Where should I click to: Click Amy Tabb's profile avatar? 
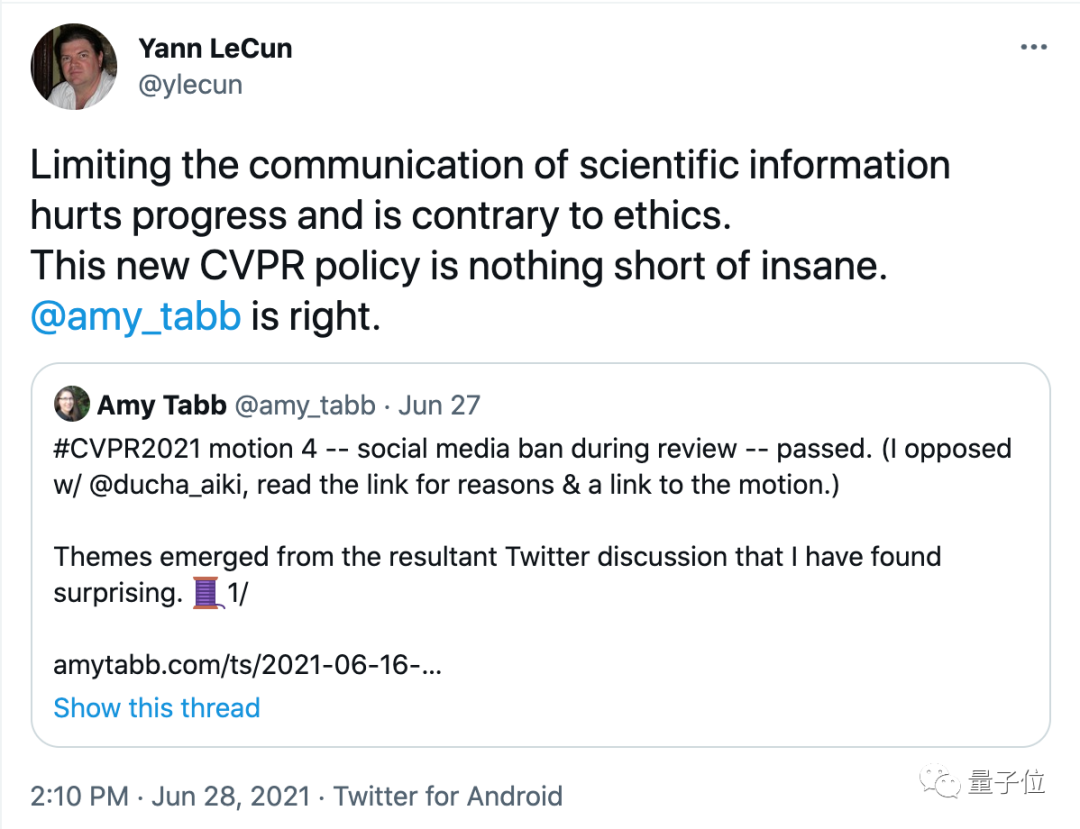click(x=71, y=405)
